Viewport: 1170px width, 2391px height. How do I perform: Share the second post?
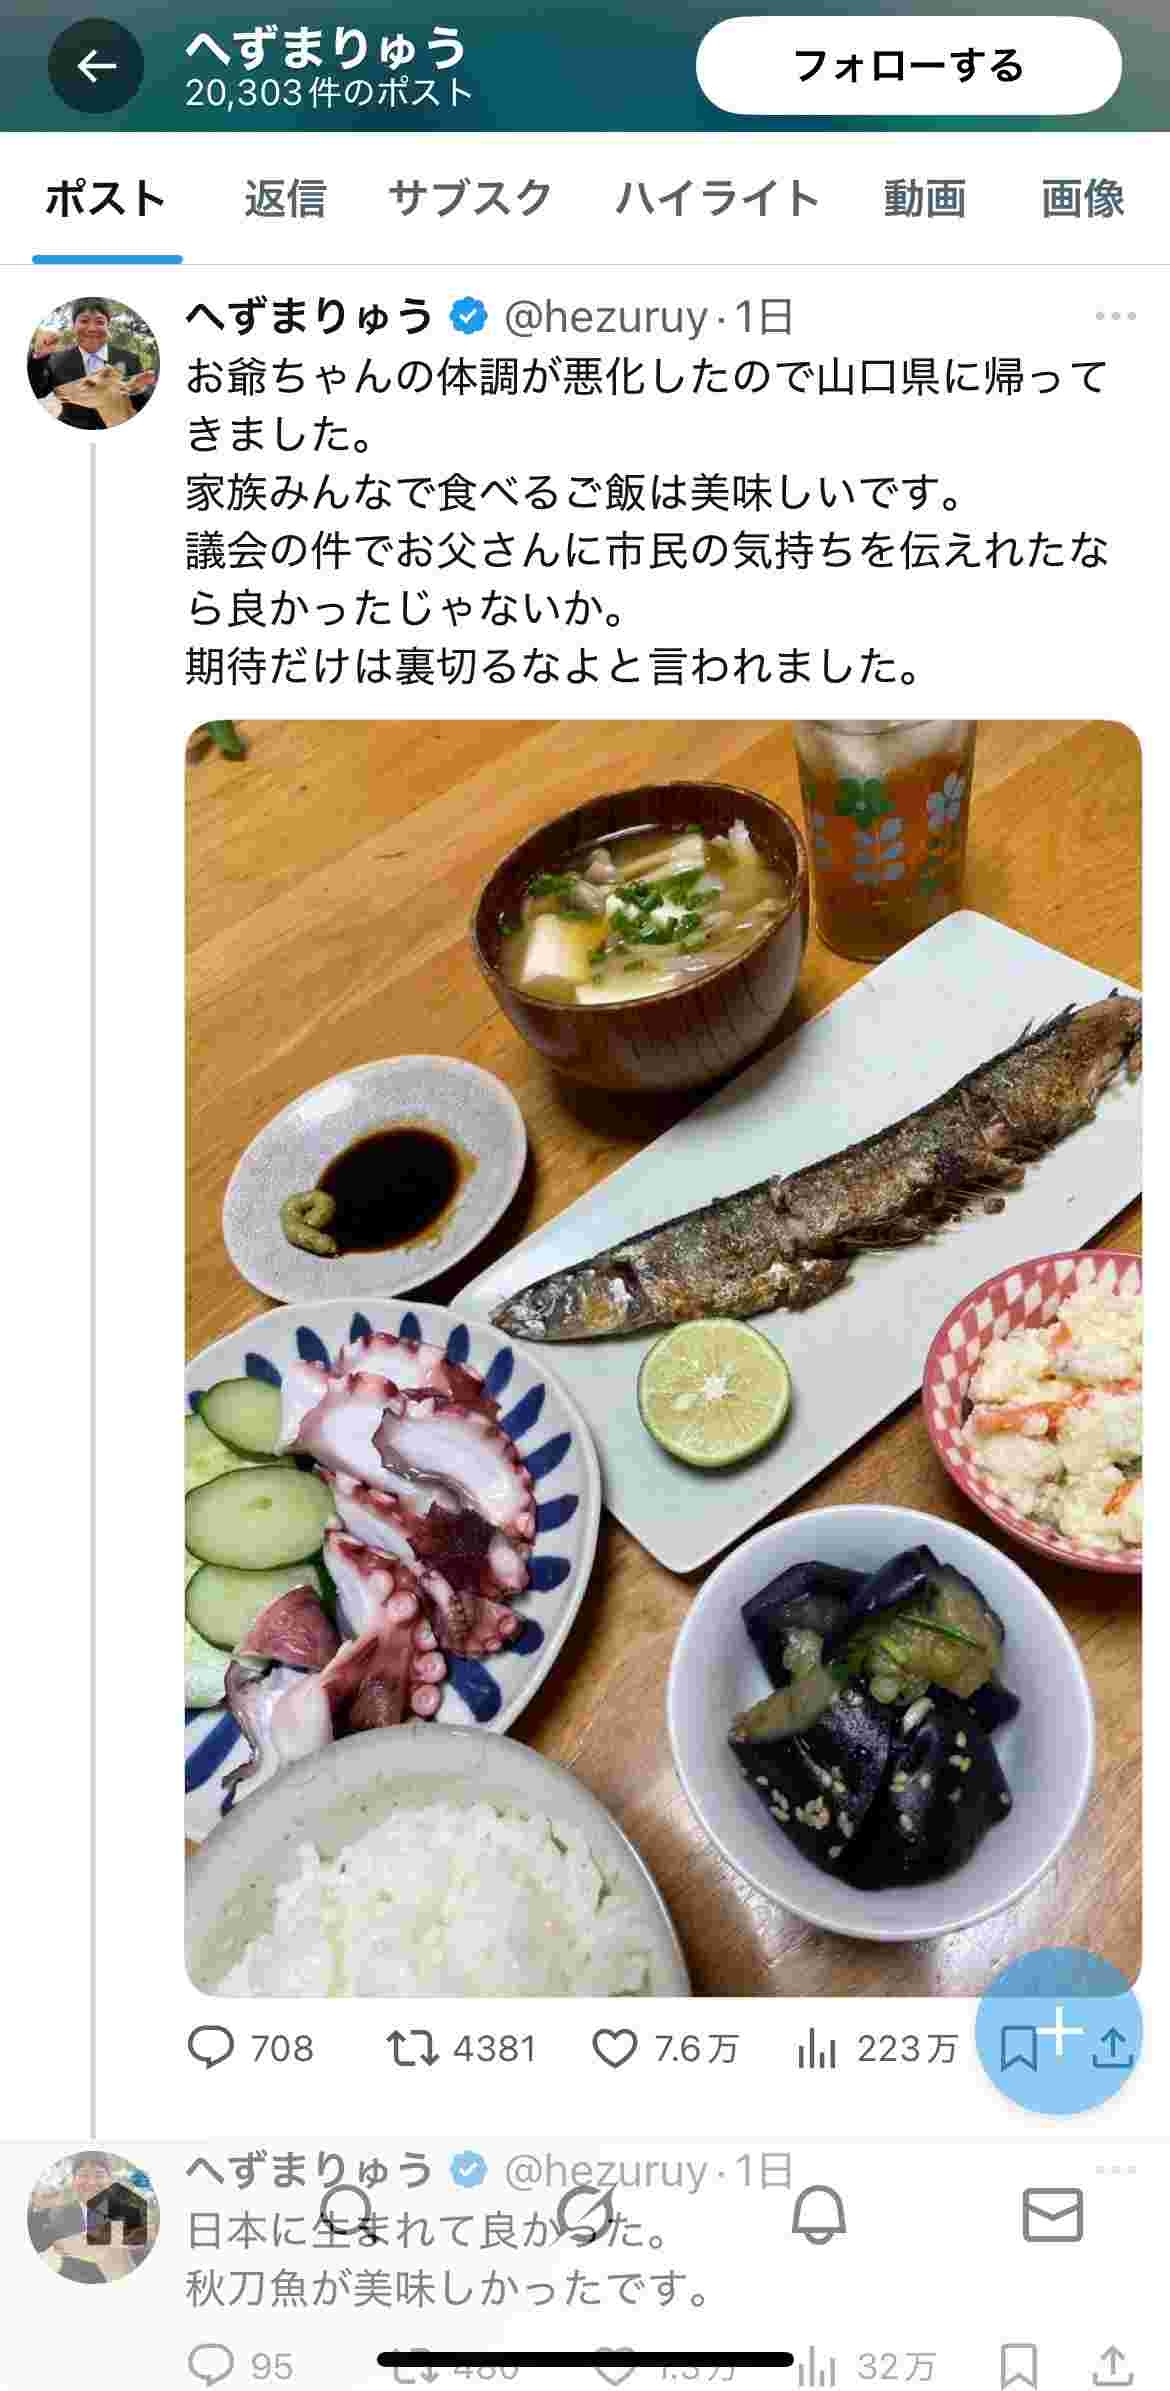(1112, 2365)
